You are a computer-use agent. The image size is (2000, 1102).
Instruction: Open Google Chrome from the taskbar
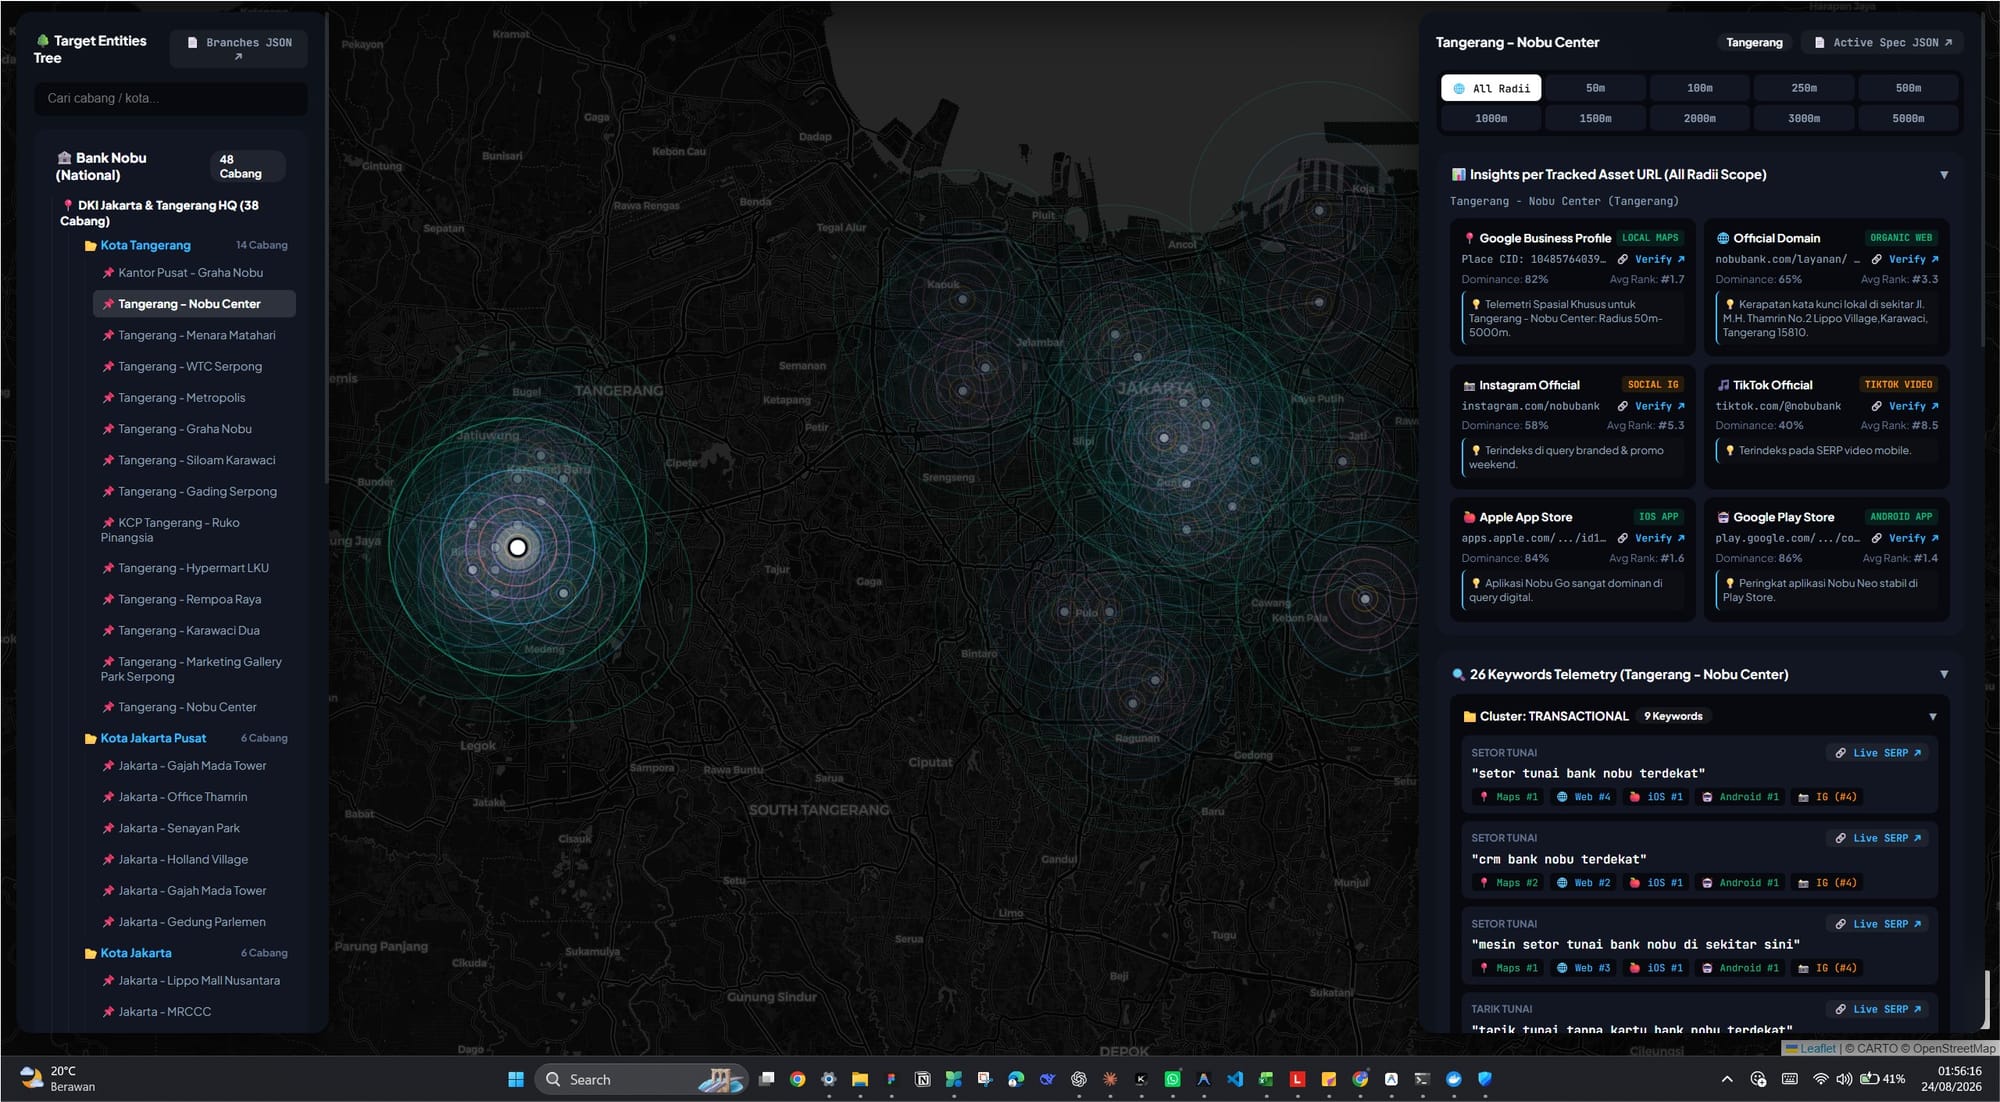pyautogui.click(x=797, y=1079)
